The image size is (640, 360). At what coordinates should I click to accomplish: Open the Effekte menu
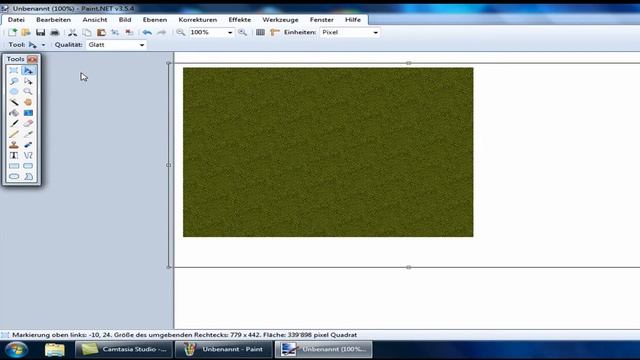coord(240,20)
